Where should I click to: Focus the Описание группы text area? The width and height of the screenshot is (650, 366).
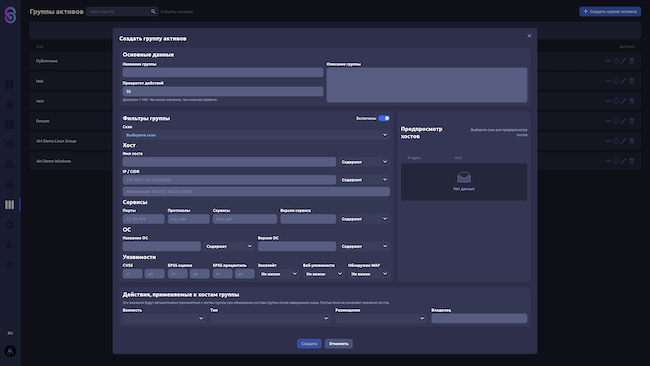[427, 85]
